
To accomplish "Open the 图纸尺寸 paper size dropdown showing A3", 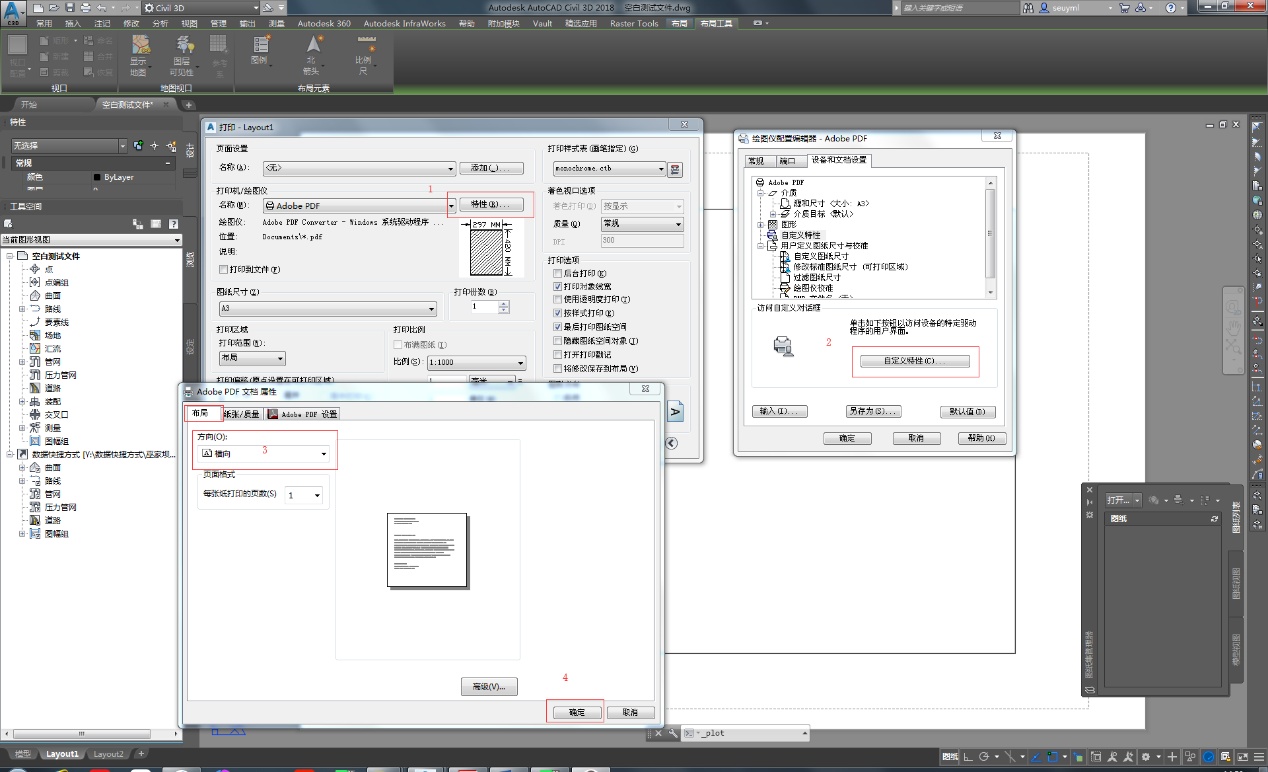I will tap(327, 309).
